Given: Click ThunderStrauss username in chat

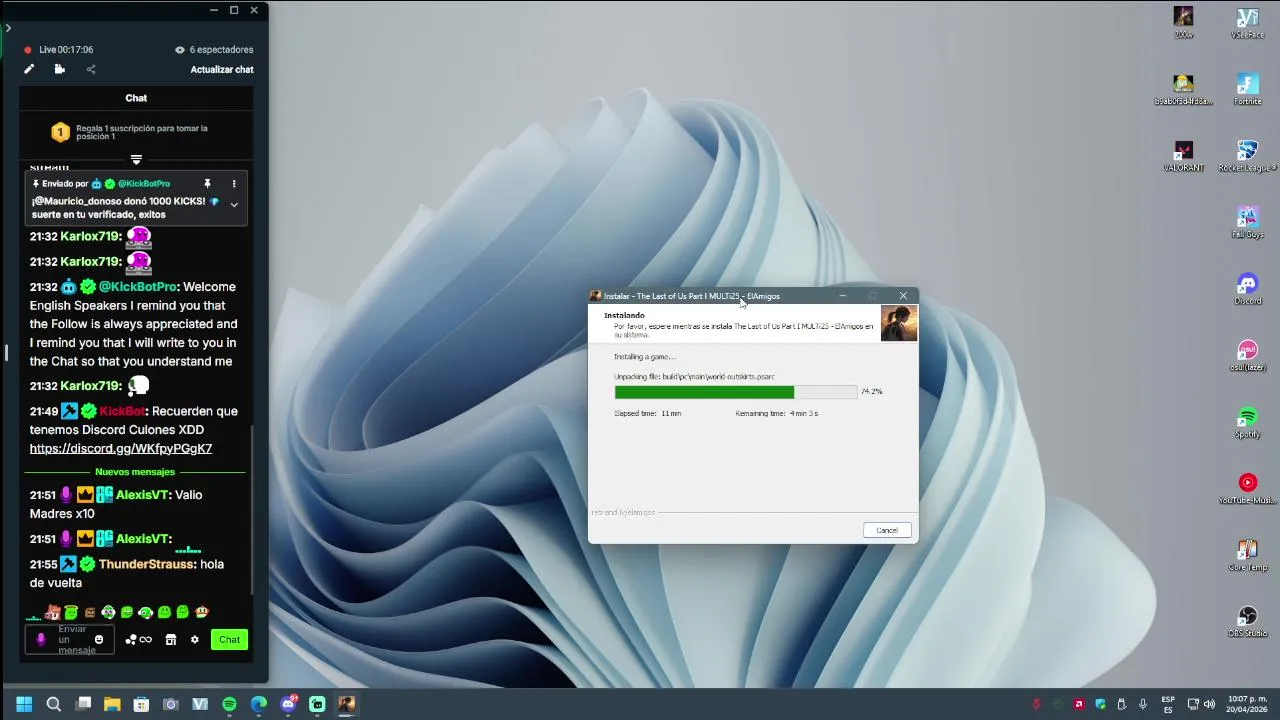Looking at the screenshot, I should (147, 564).
